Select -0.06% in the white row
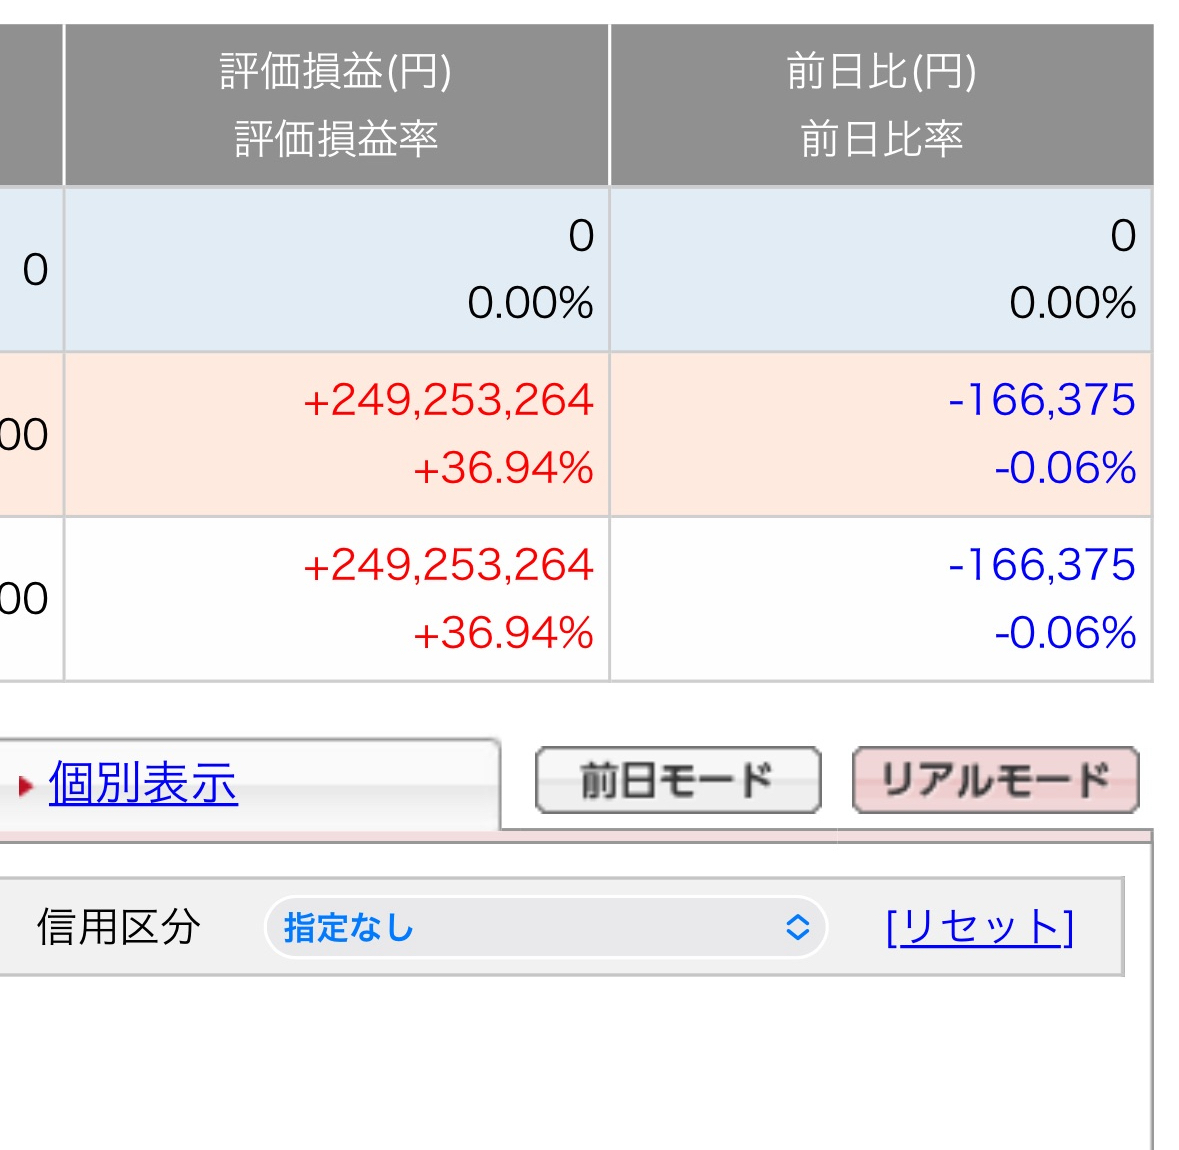The image size is (1179, 1150). (1065, 633)
